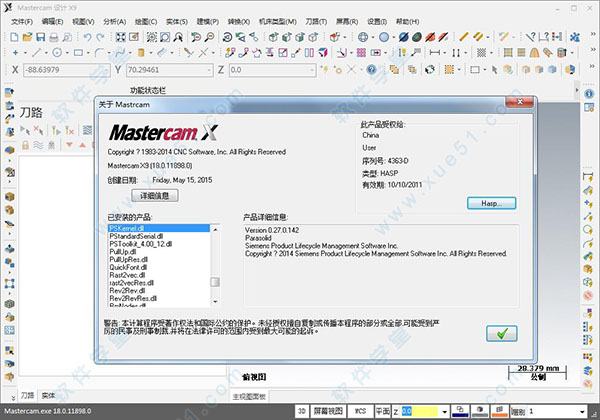Click the Print icon in toolbar

click(54, 37)
